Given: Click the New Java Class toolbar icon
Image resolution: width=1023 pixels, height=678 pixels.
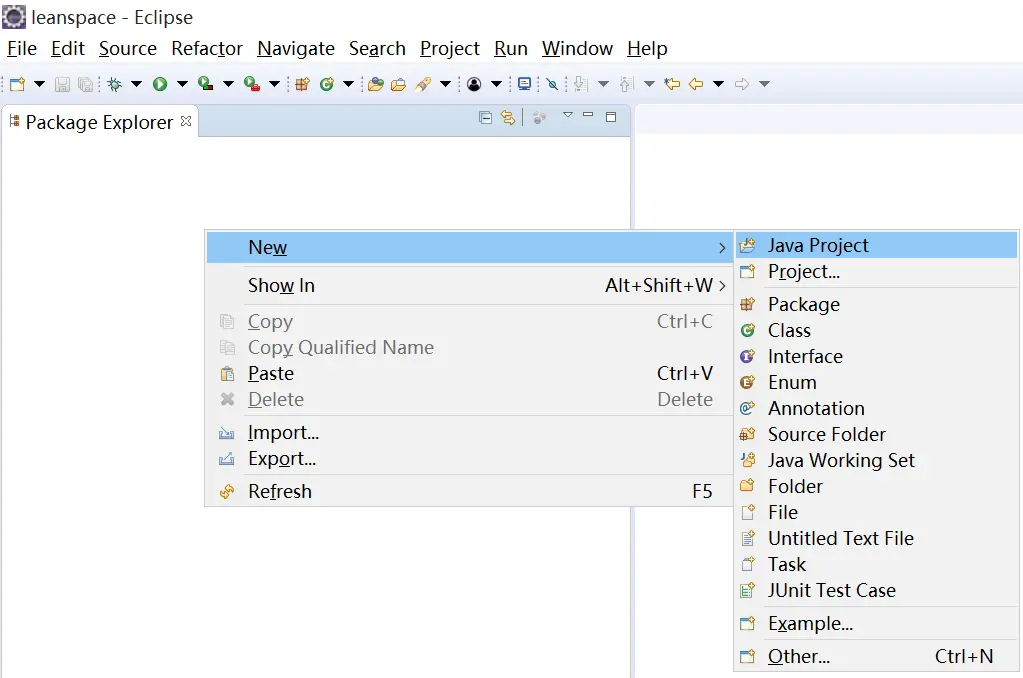Looking at the screenshot, I should click(327, 84).
